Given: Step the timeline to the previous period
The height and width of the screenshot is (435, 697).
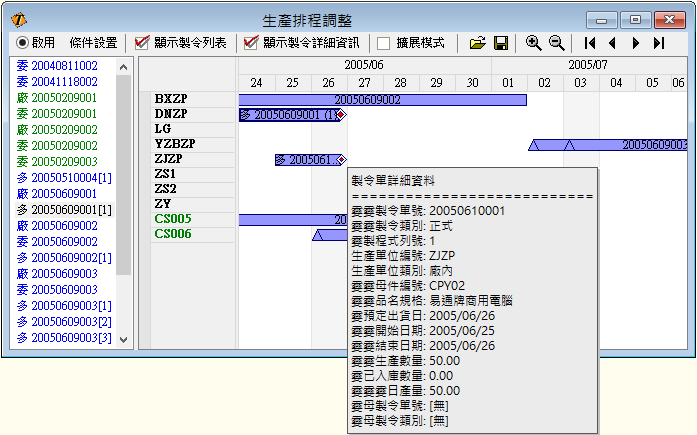Looking at the screenshot, I should (612, 43).
